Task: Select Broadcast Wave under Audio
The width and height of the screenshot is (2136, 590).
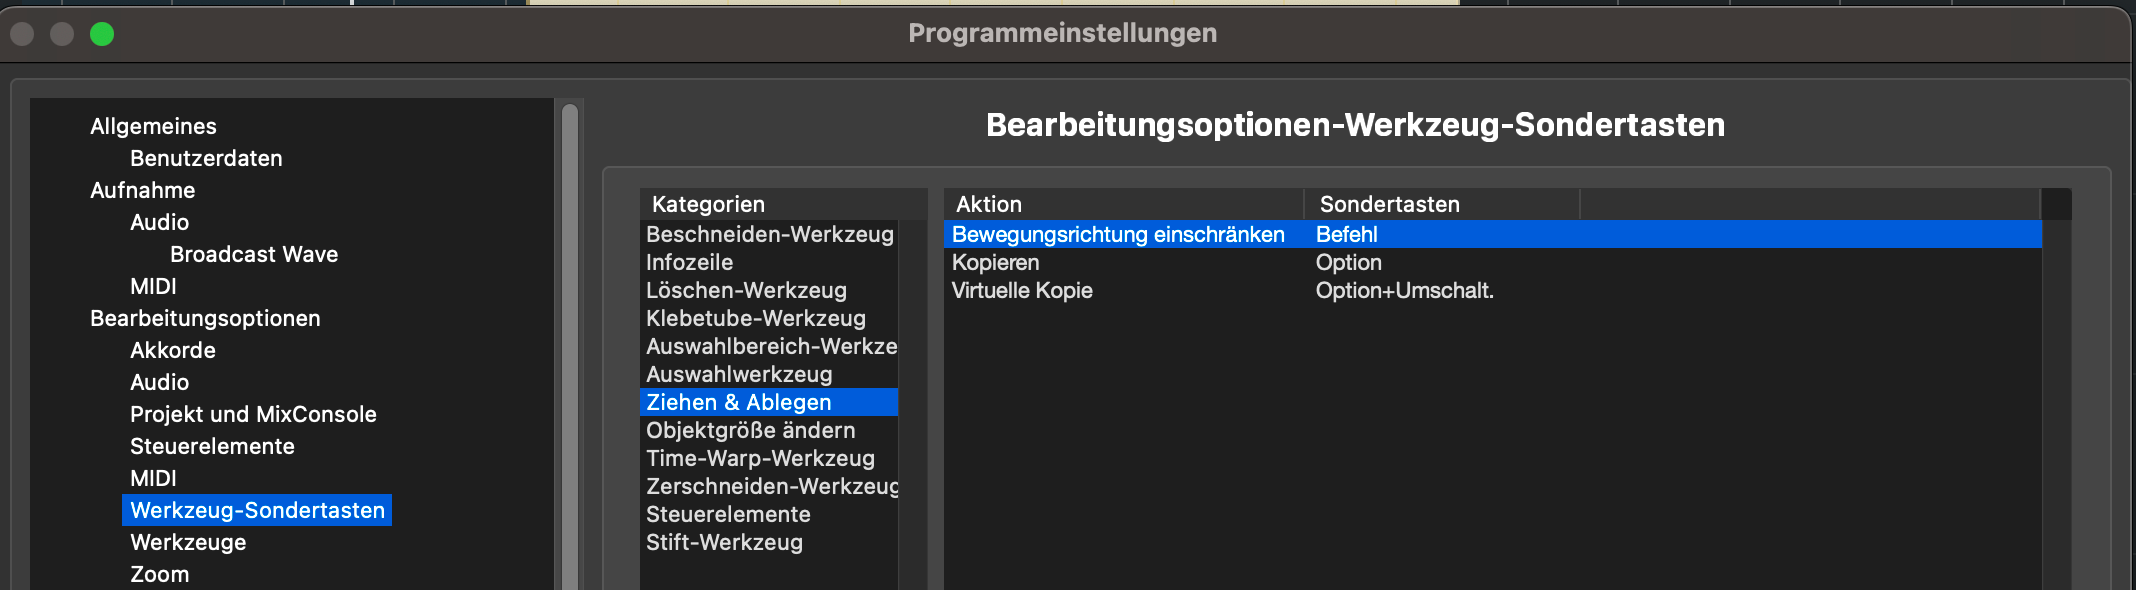Action: tap(254, 254)
